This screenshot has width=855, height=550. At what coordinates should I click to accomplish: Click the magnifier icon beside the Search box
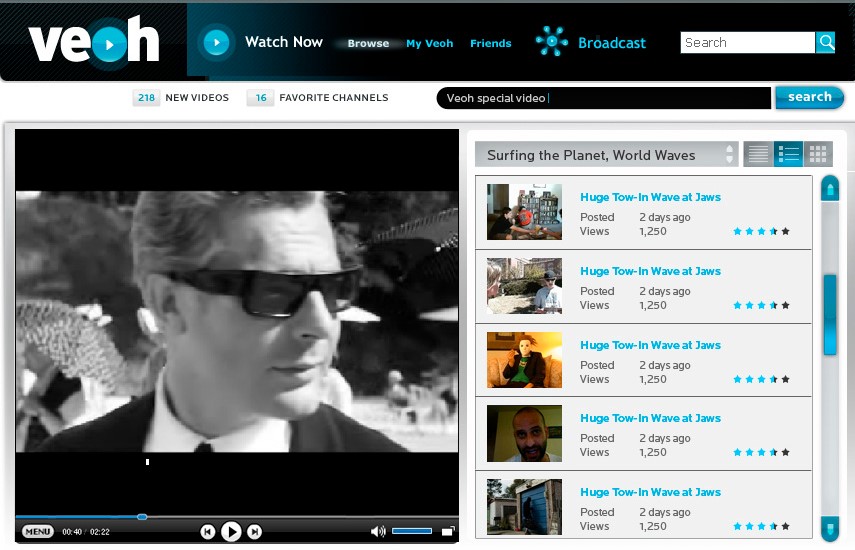(826, 42)
